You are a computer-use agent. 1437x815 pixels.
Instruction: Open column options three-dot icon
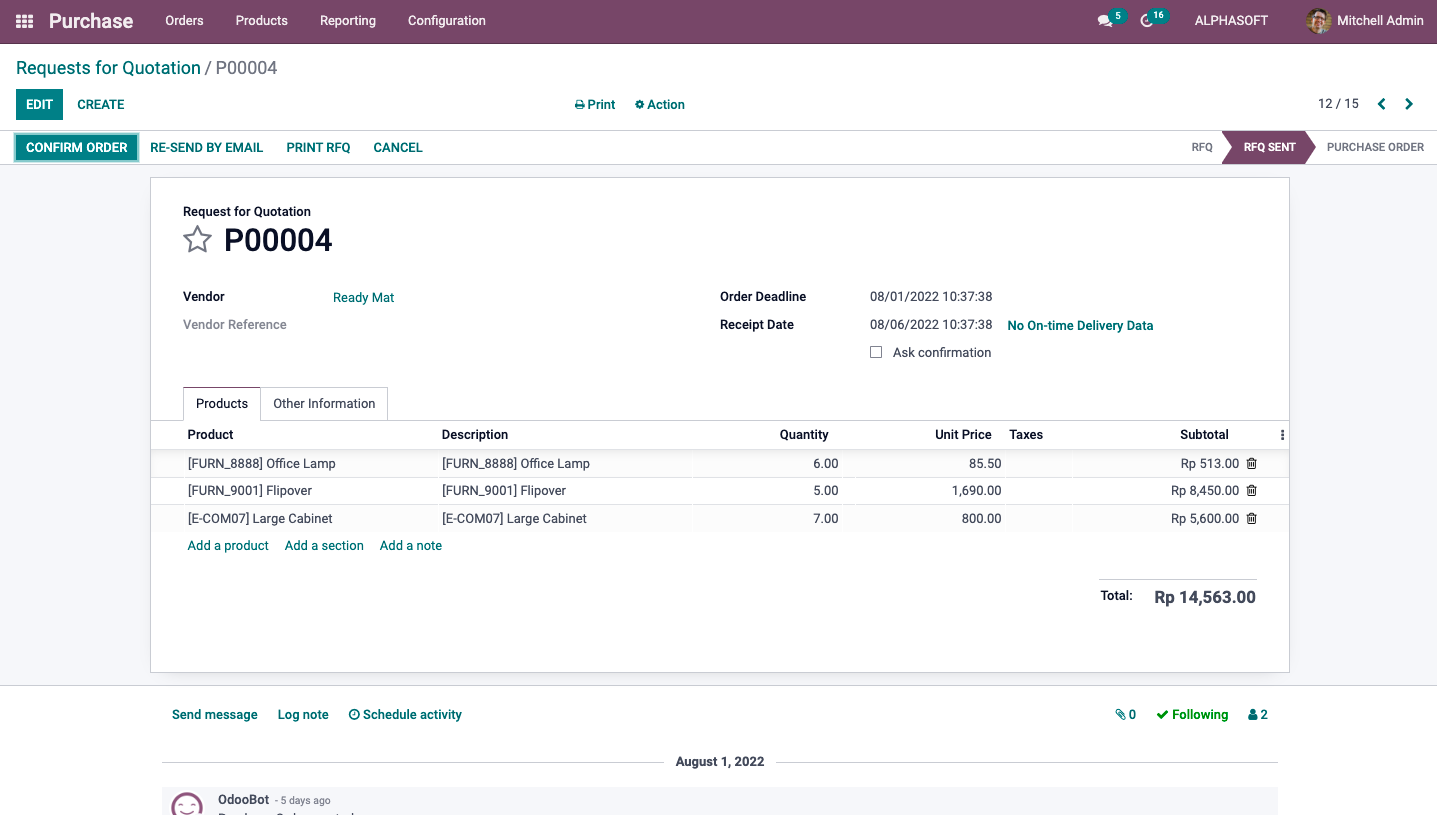[x=1282, y=435]
